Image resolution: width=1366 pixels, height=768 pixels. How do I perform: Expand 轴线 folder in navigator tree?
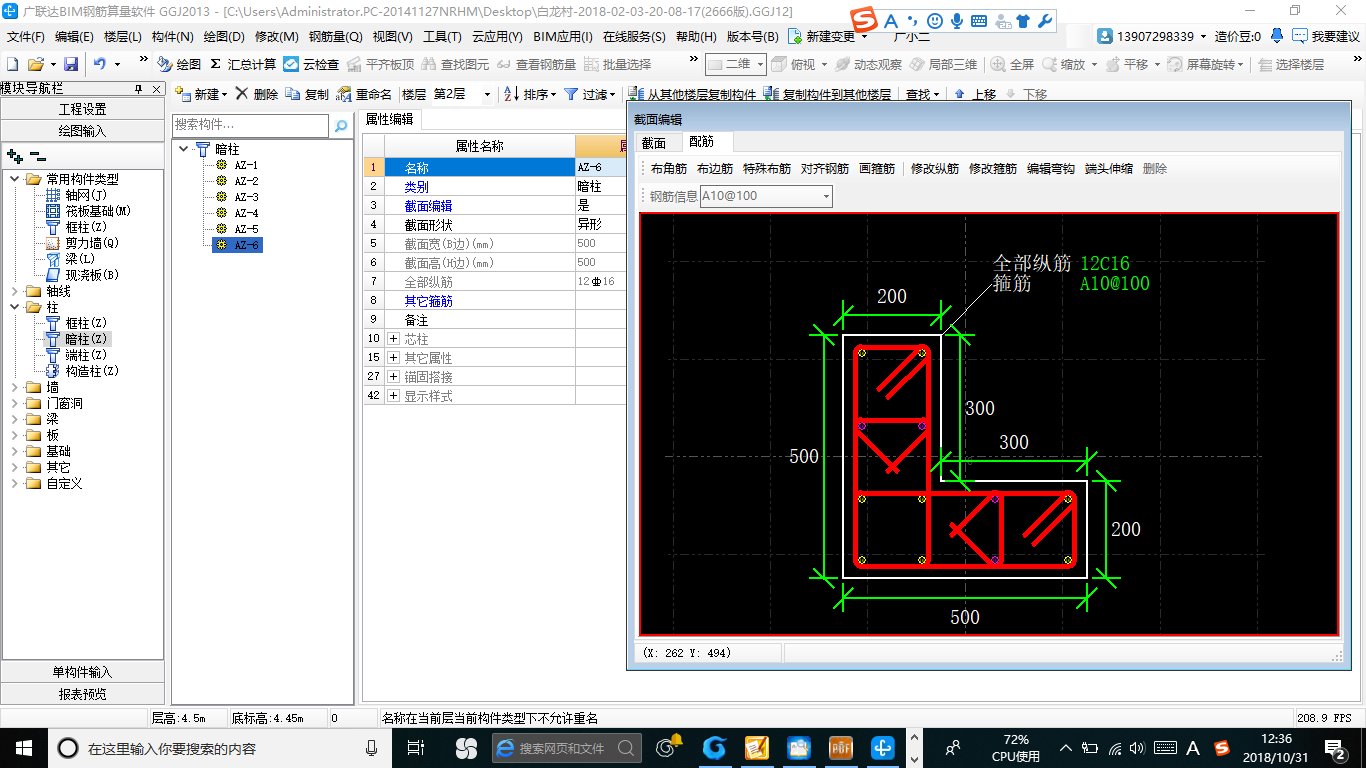(13, 291)
